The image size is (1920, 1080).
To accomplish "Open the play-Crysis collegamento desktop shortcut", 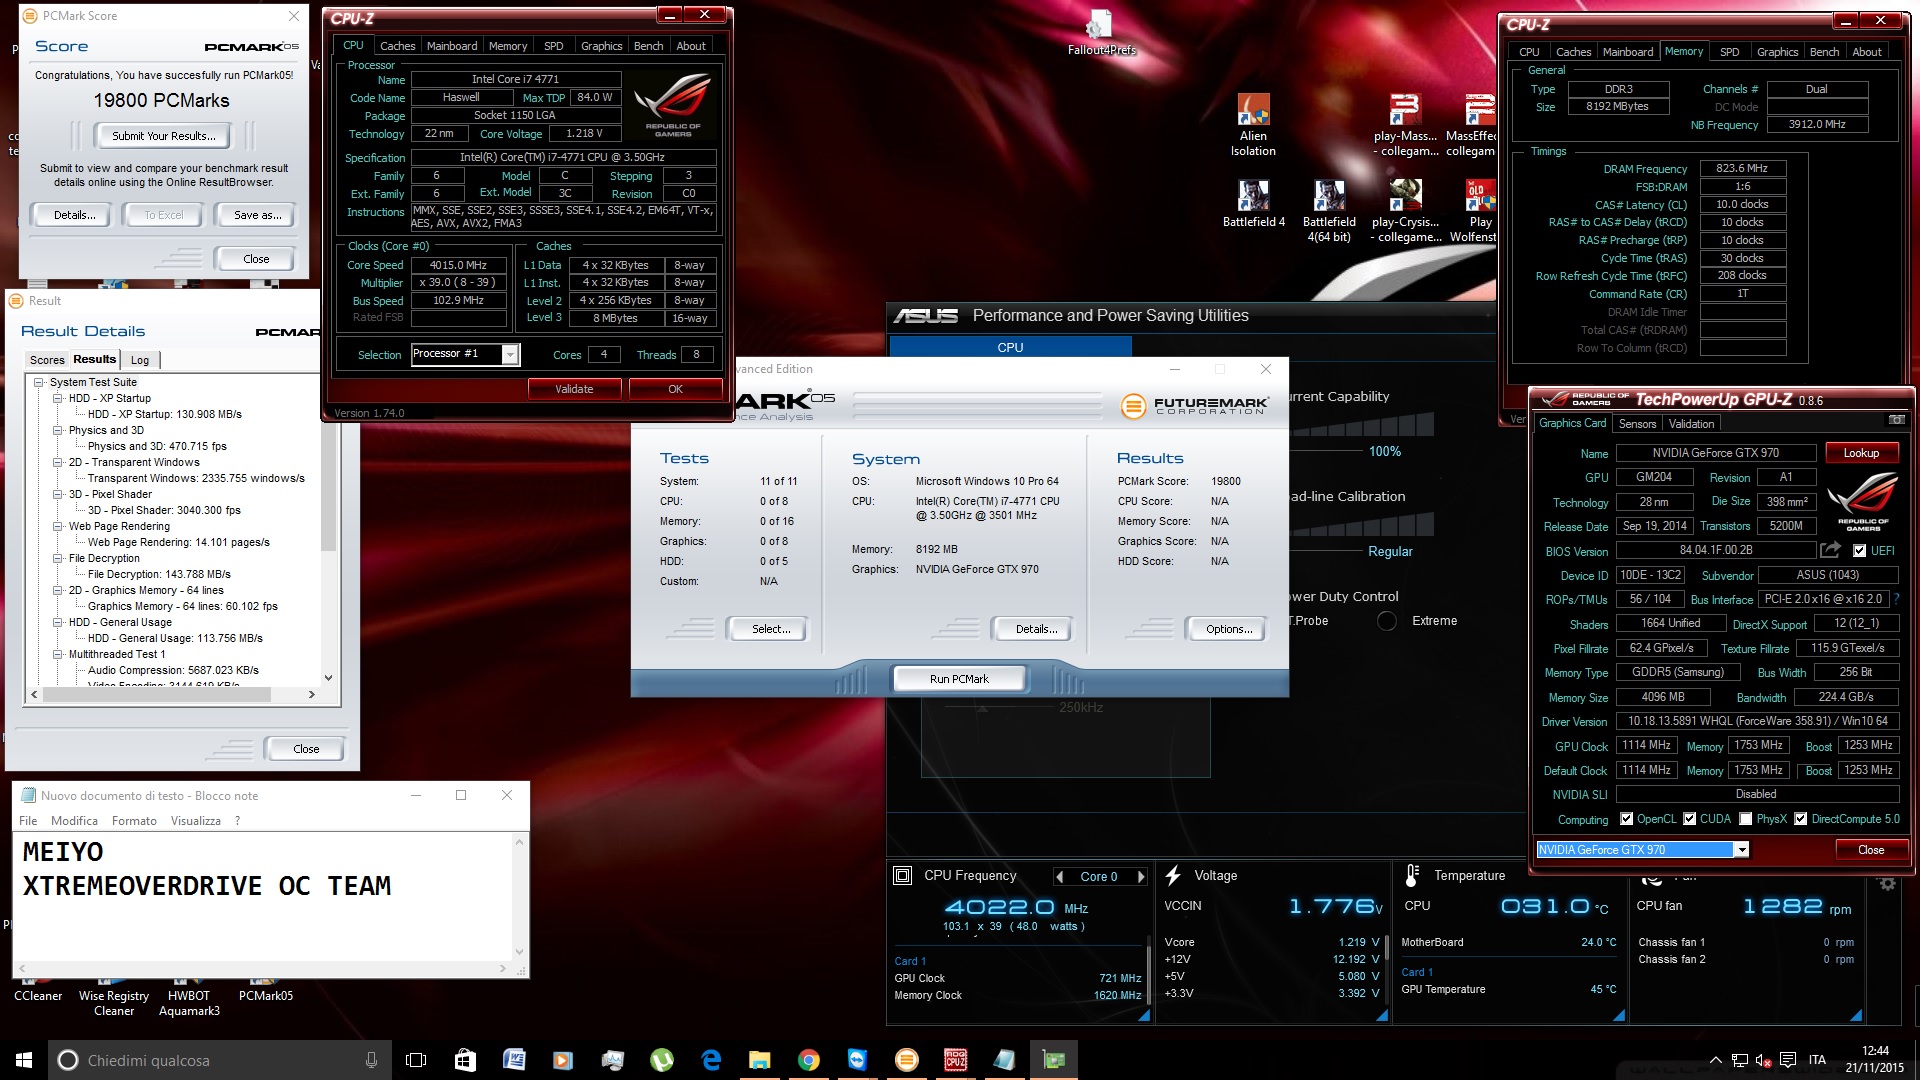I will coord(1405,211).
